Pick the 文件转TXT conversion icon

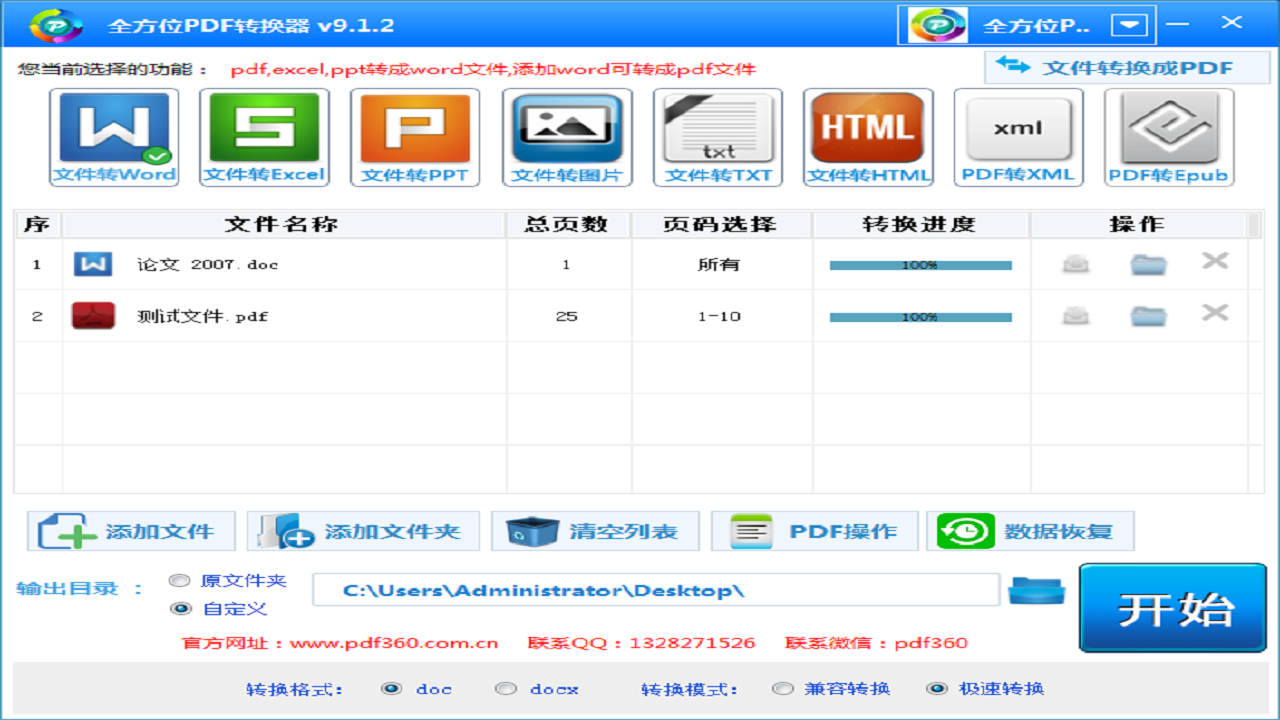(718, 137)
